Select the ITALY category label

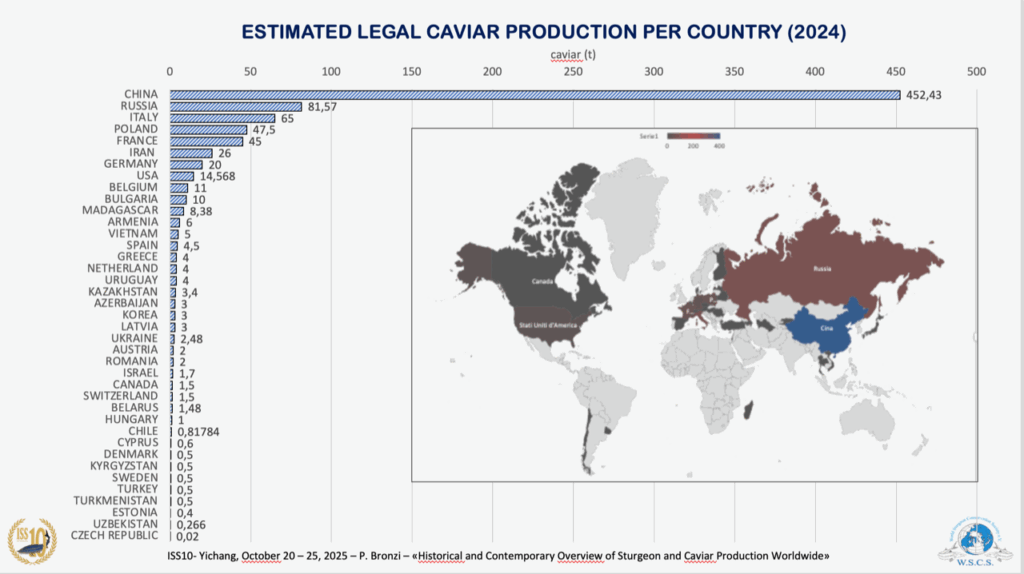tap(139, 118)
